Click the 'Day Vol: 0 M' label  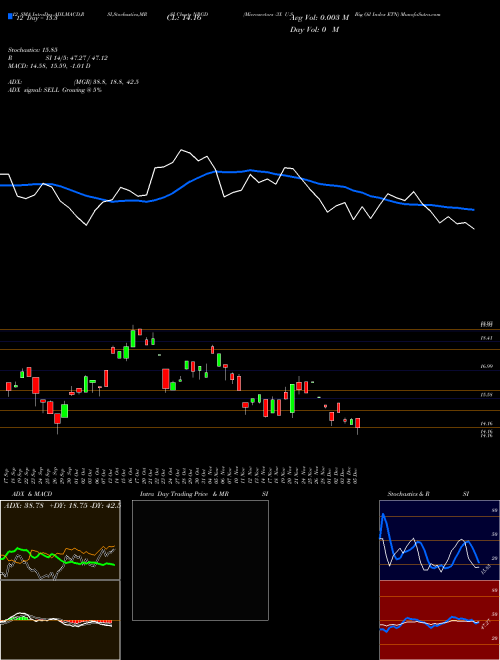click(x=314, y=29)
